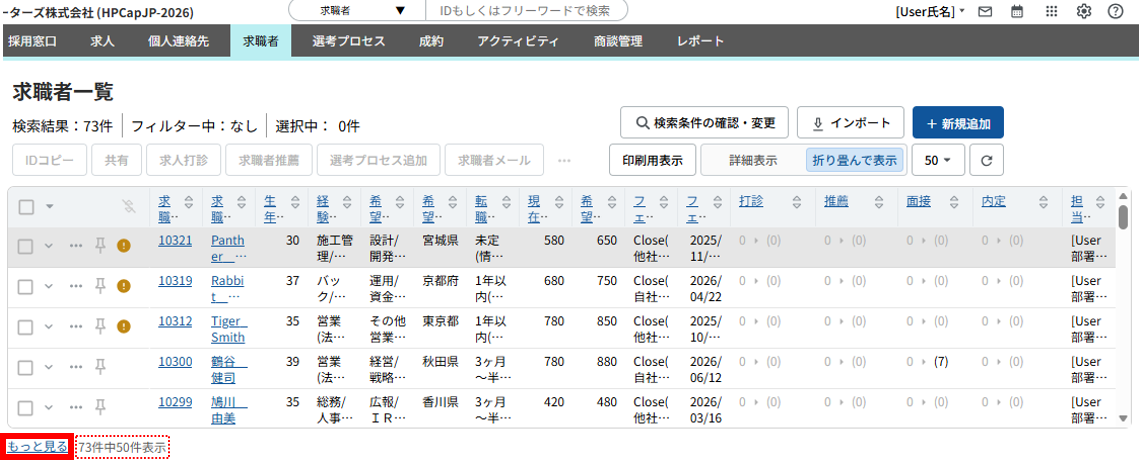Click the もっと見る link
The height and width of the screenshot is (468, 1139).
(38, 447)
